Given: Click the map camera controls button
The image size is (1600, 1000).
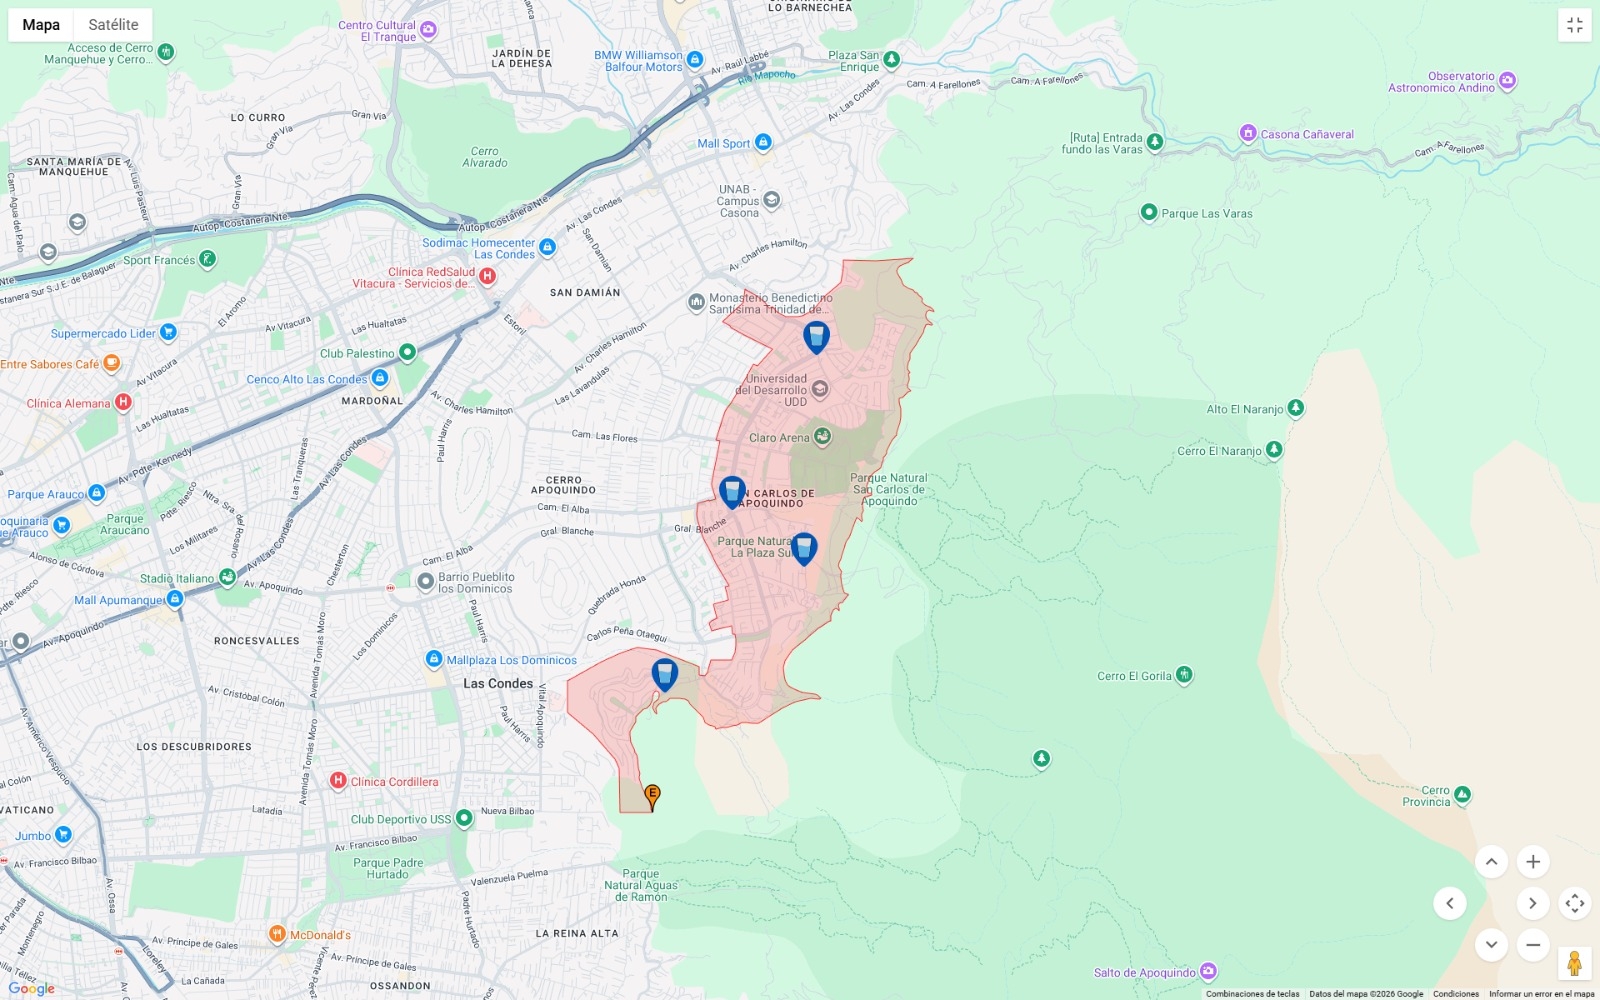Looking at the screenshot, I should tap(1574, 904).
